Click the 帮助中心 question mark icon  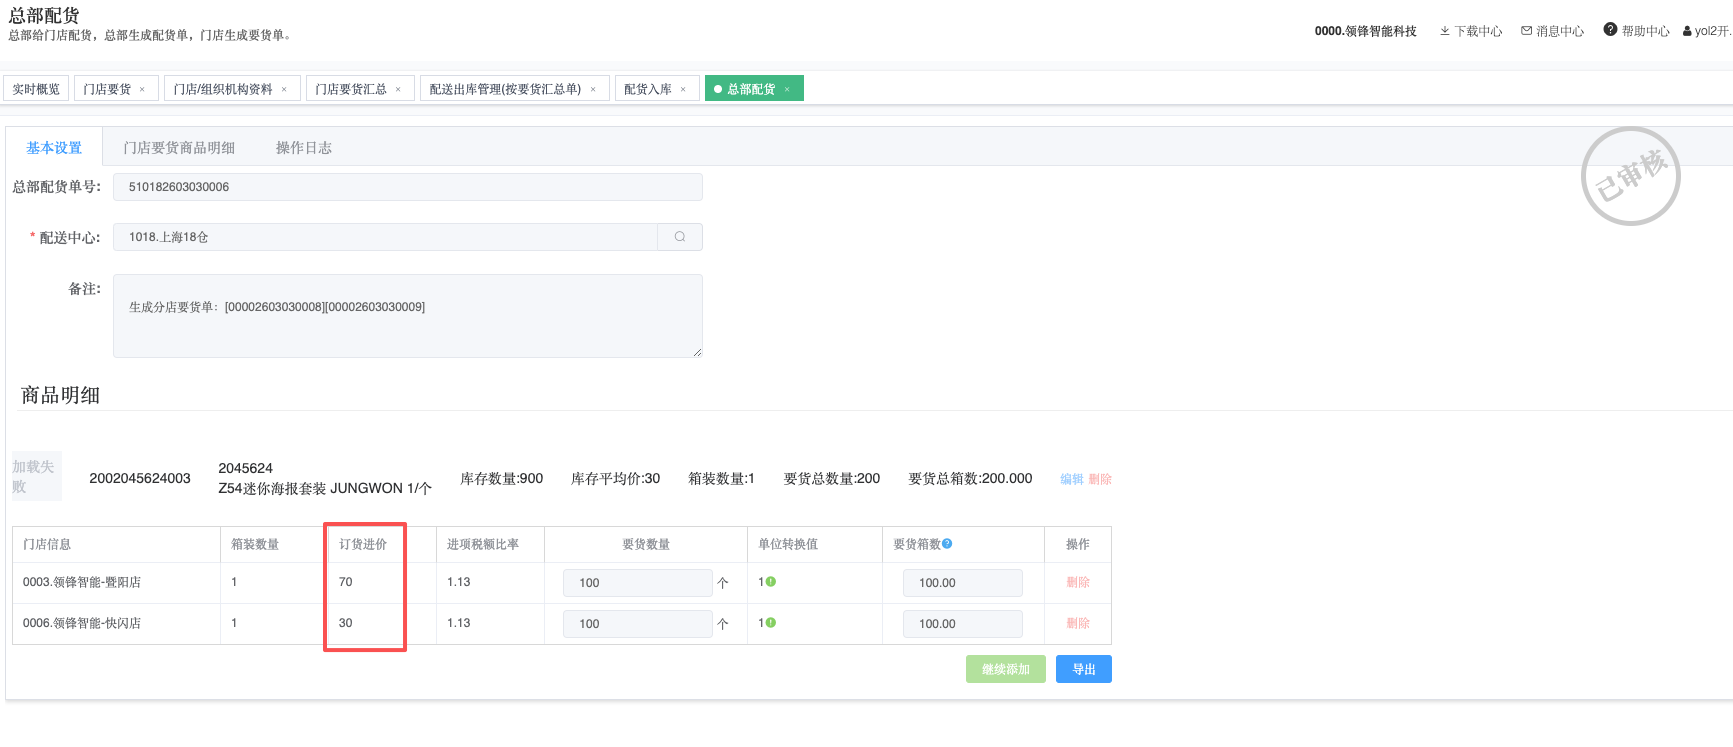[1610, 30]
